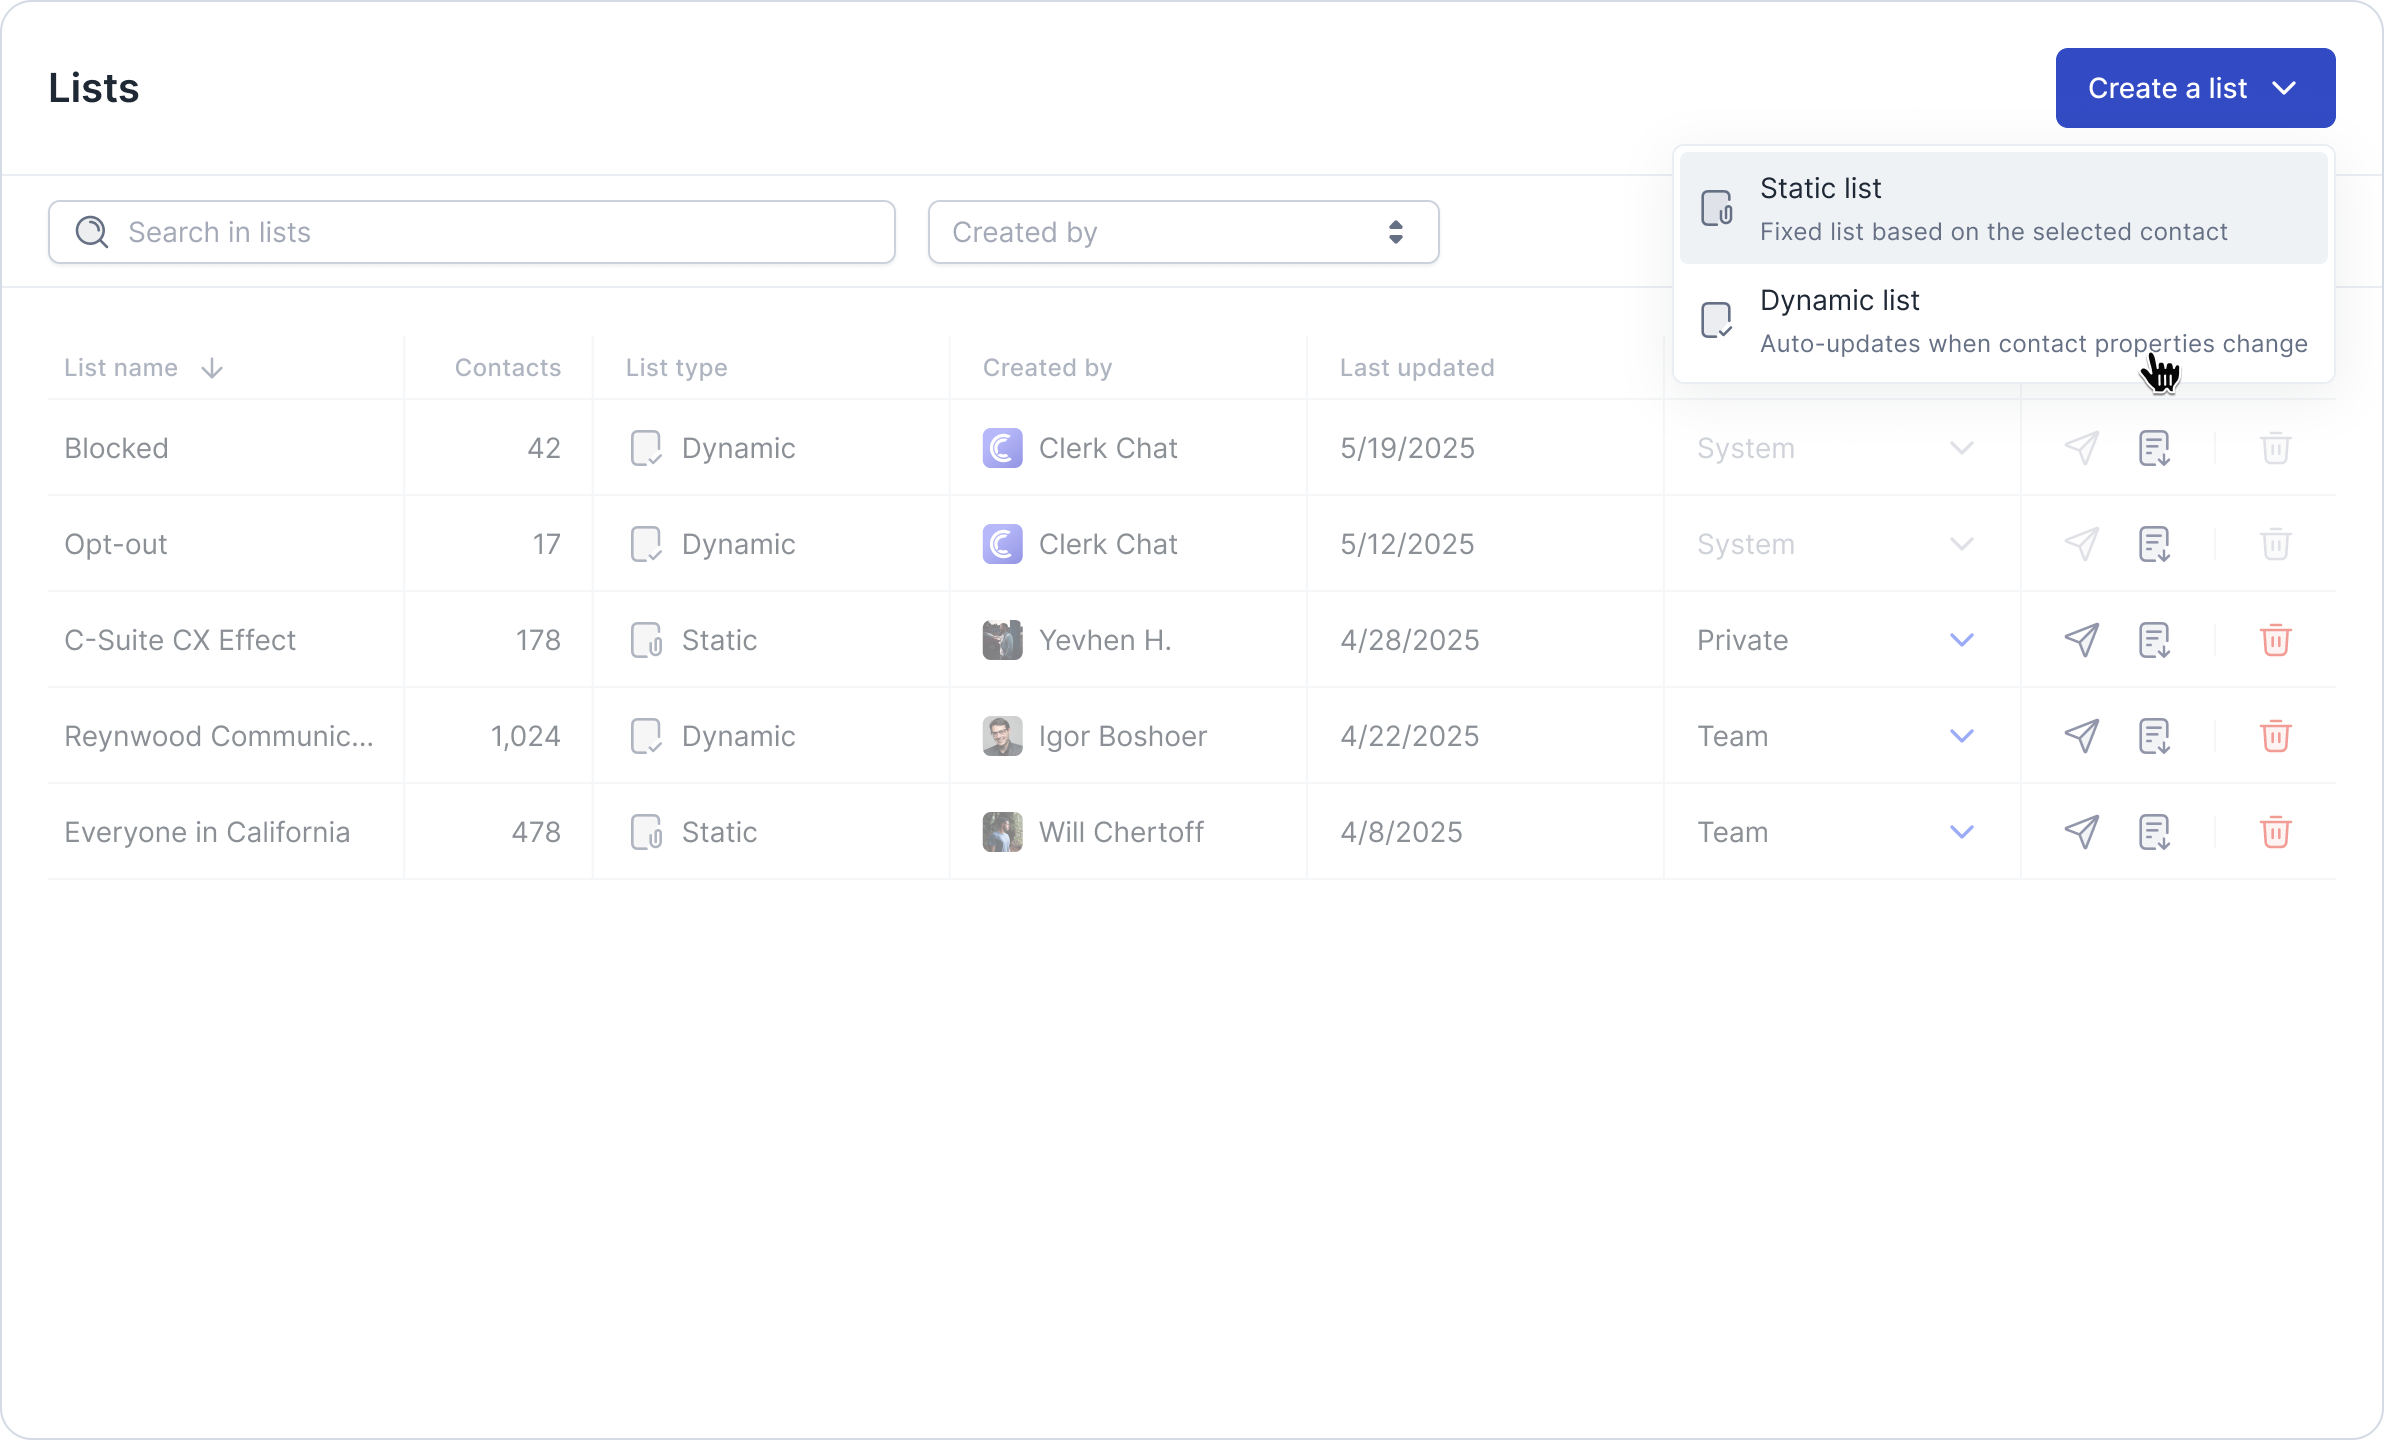Open the Opt-out list name
2384x1440 pixels.
coord(116,544)
